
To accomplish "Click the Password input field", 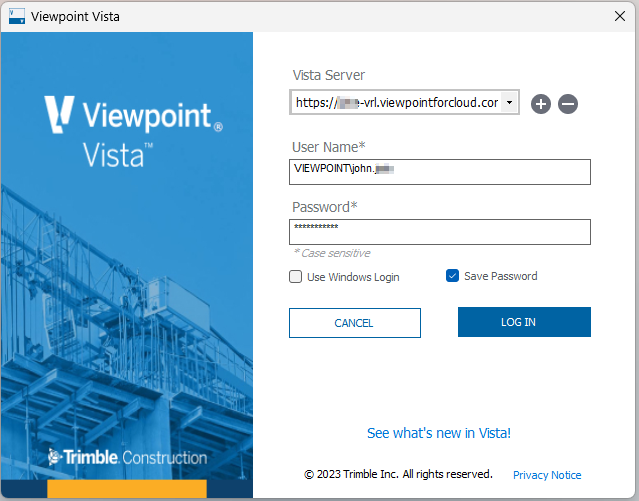I will point(440,232).
